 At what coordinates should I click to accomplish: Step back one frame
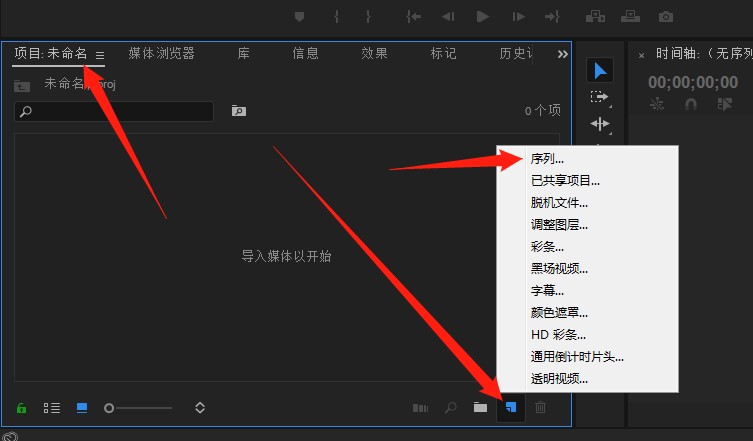(448, 17)
